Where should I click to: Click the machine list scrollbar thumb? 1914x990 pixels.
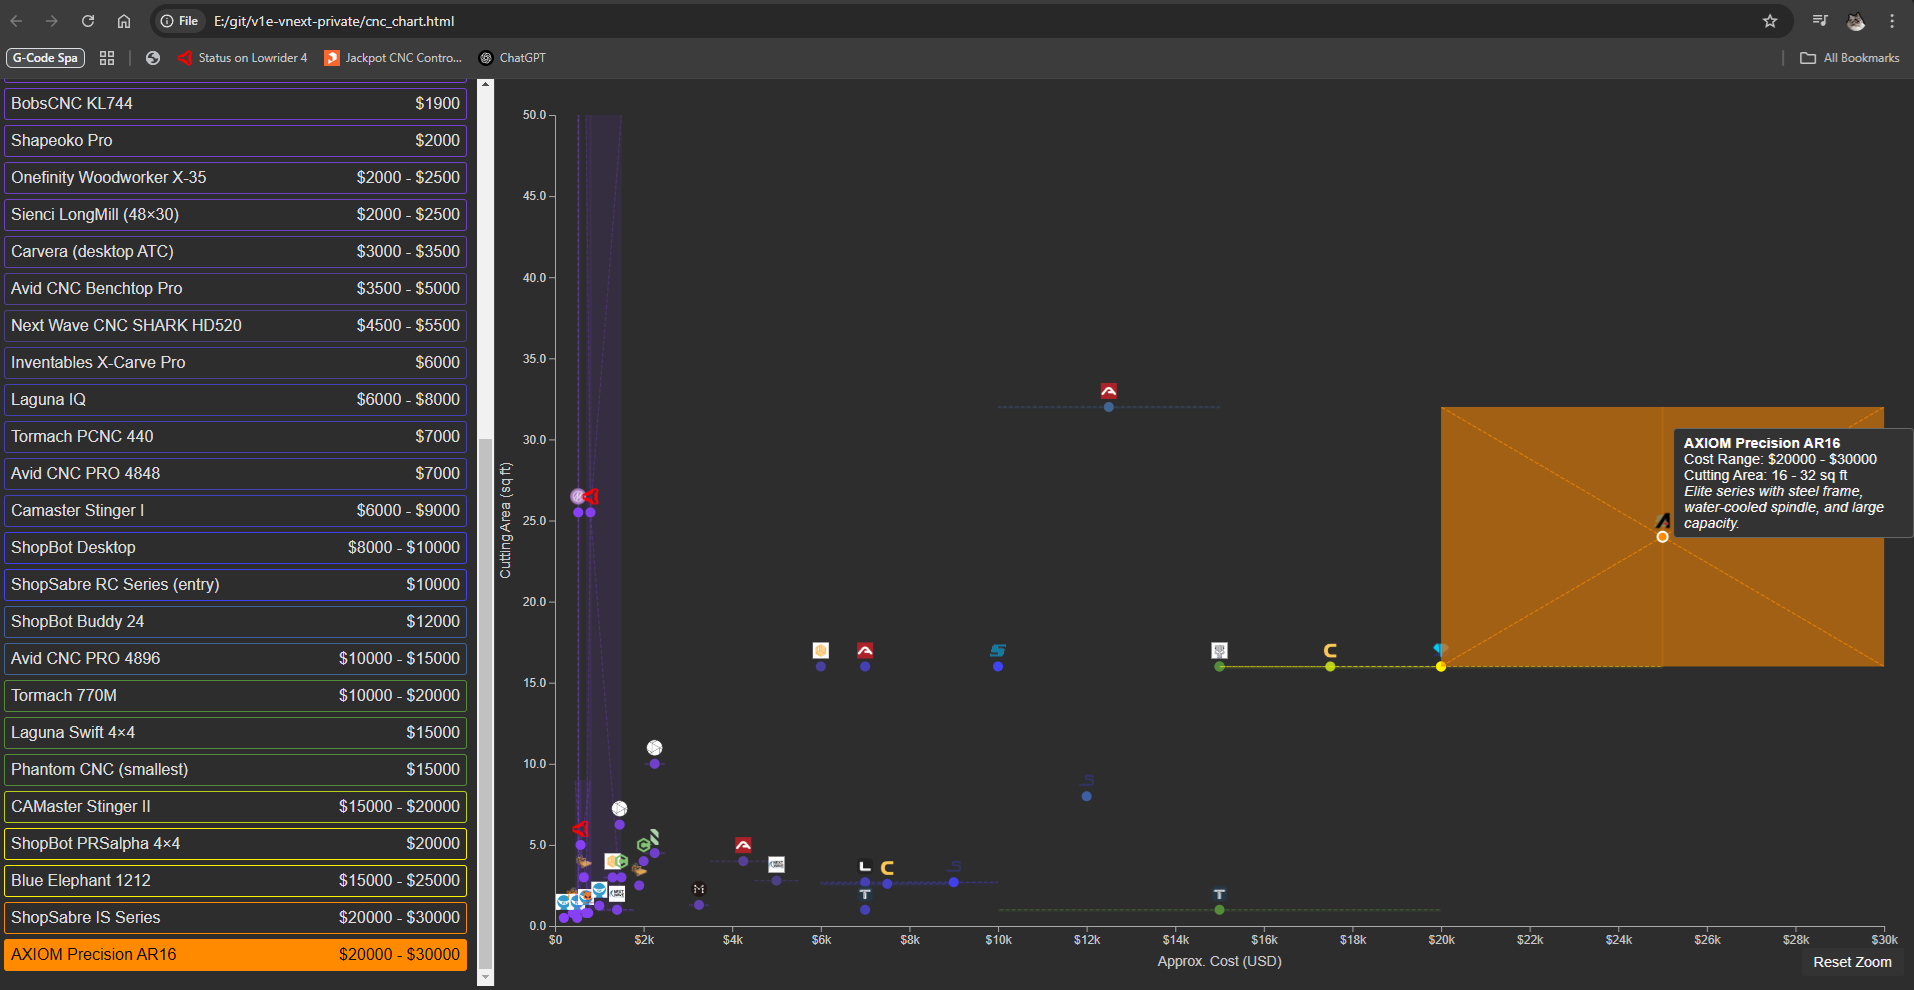click(x=485, y=703)
